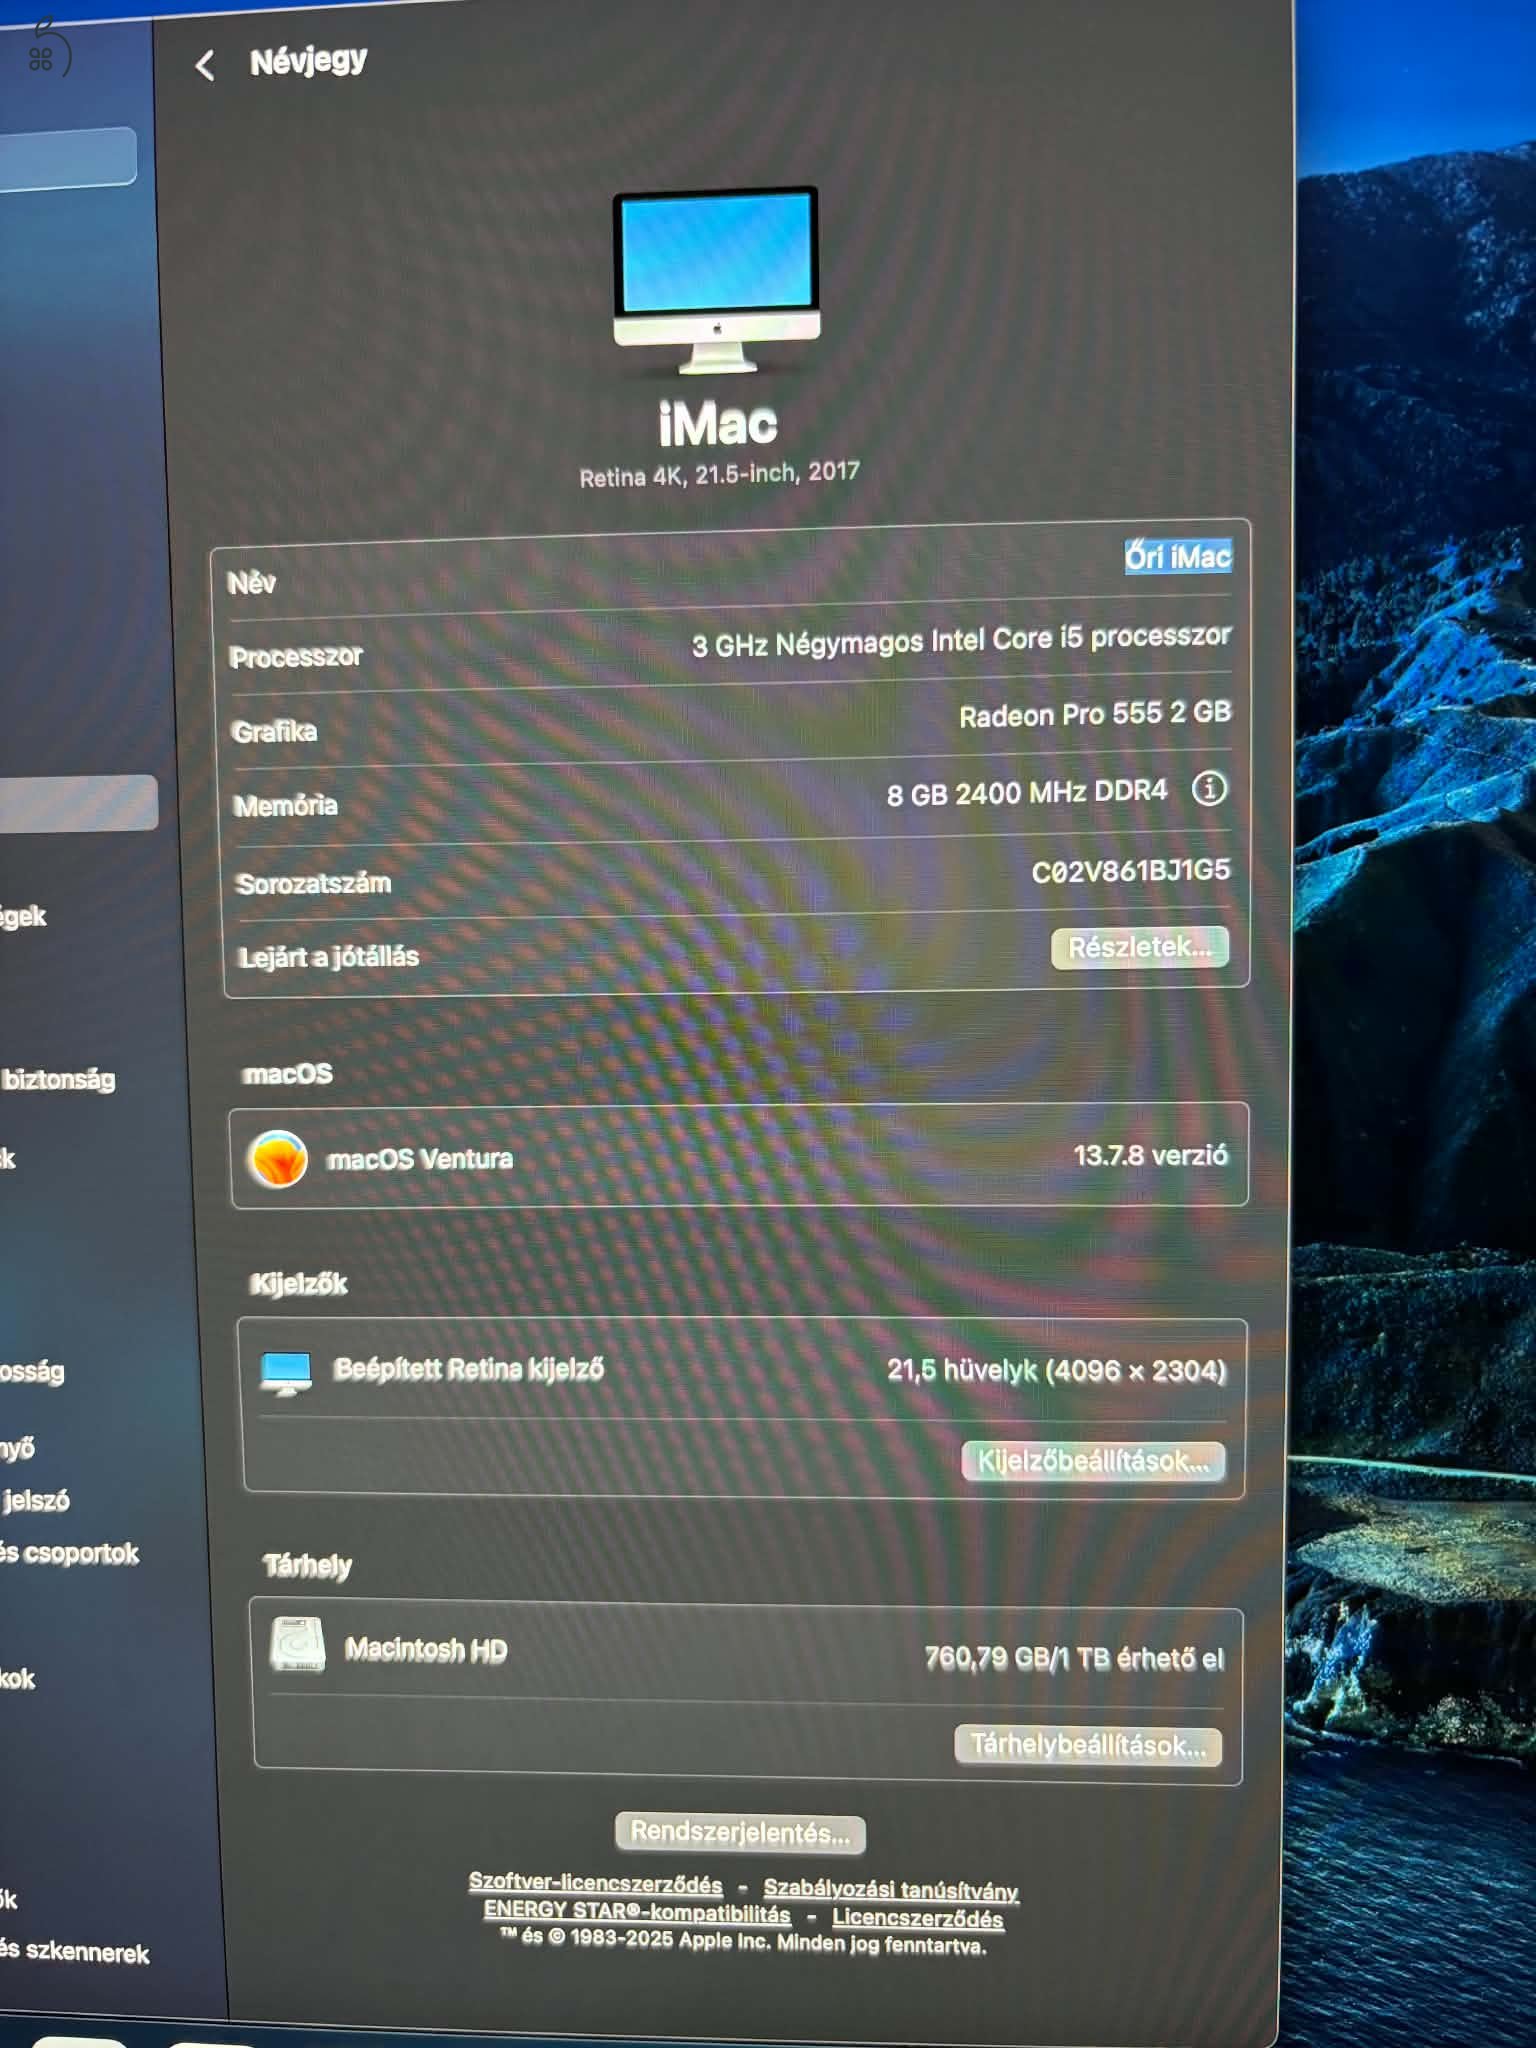Screen dimensions: 1536x2048
Task: Open the ENERGY STAR-kompatibilitás link
Action: (637, 1913)
